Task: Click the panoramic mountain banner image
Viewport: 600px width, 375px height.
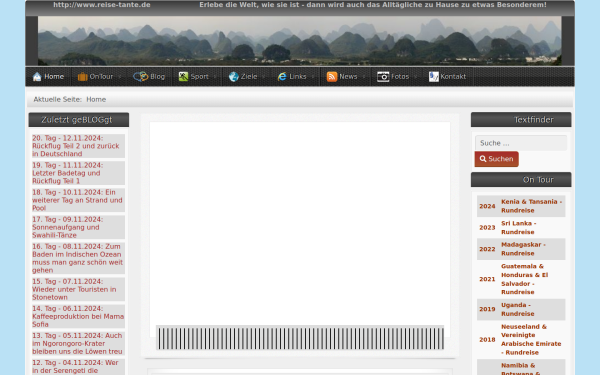Action: pyautogui.click(x=300, y=41)
